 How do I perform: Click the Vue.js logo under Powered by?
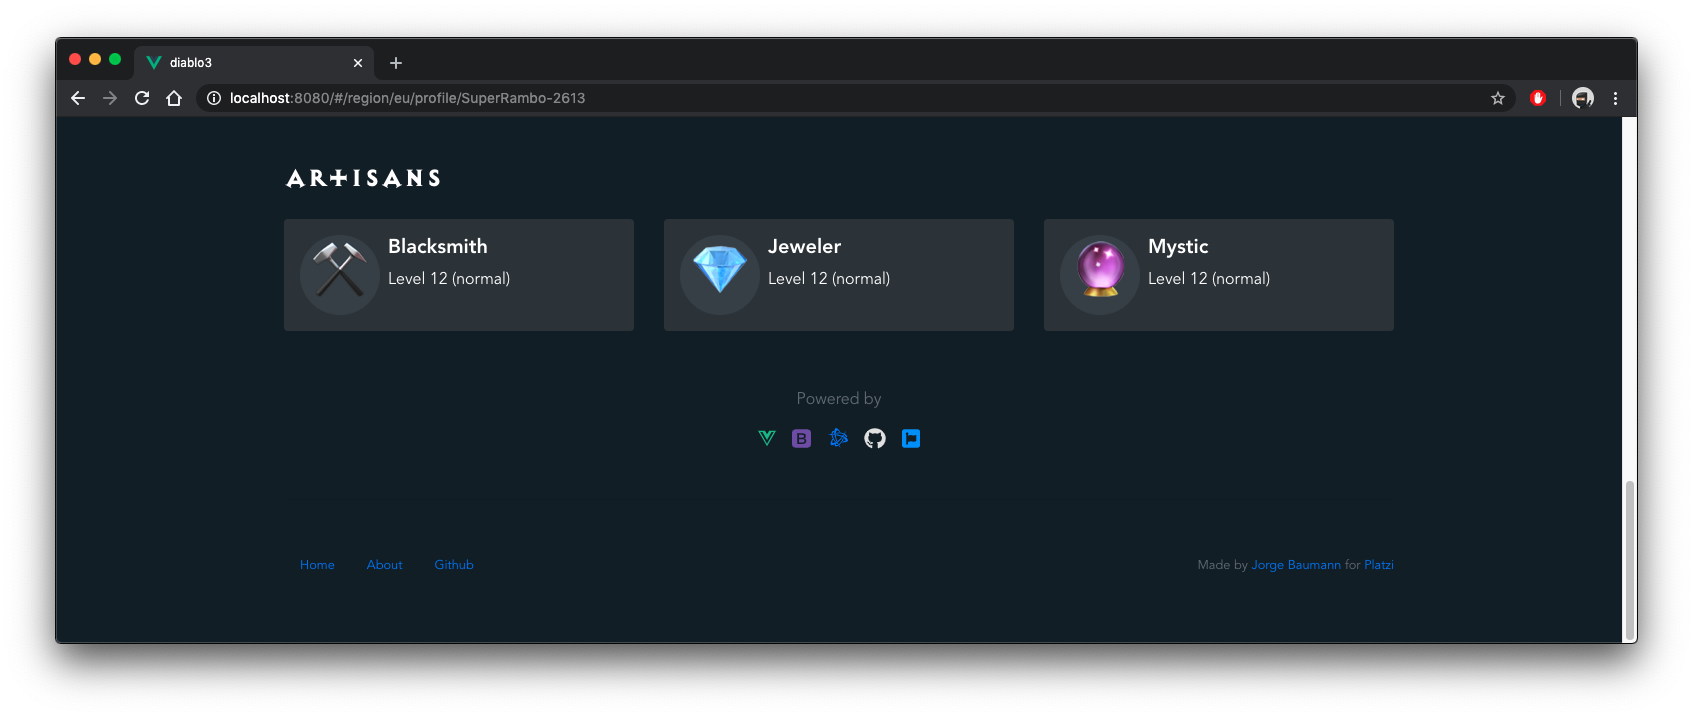pyautogui.click(x=767, y=438)
